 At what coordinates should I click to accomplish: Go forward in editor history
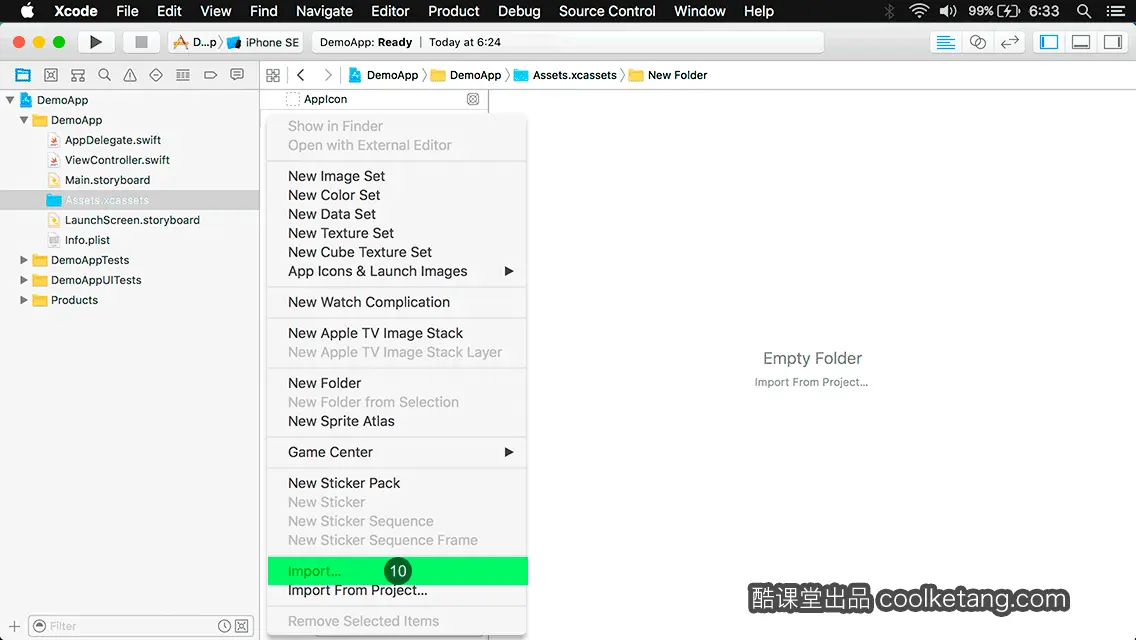click(327, 75)
